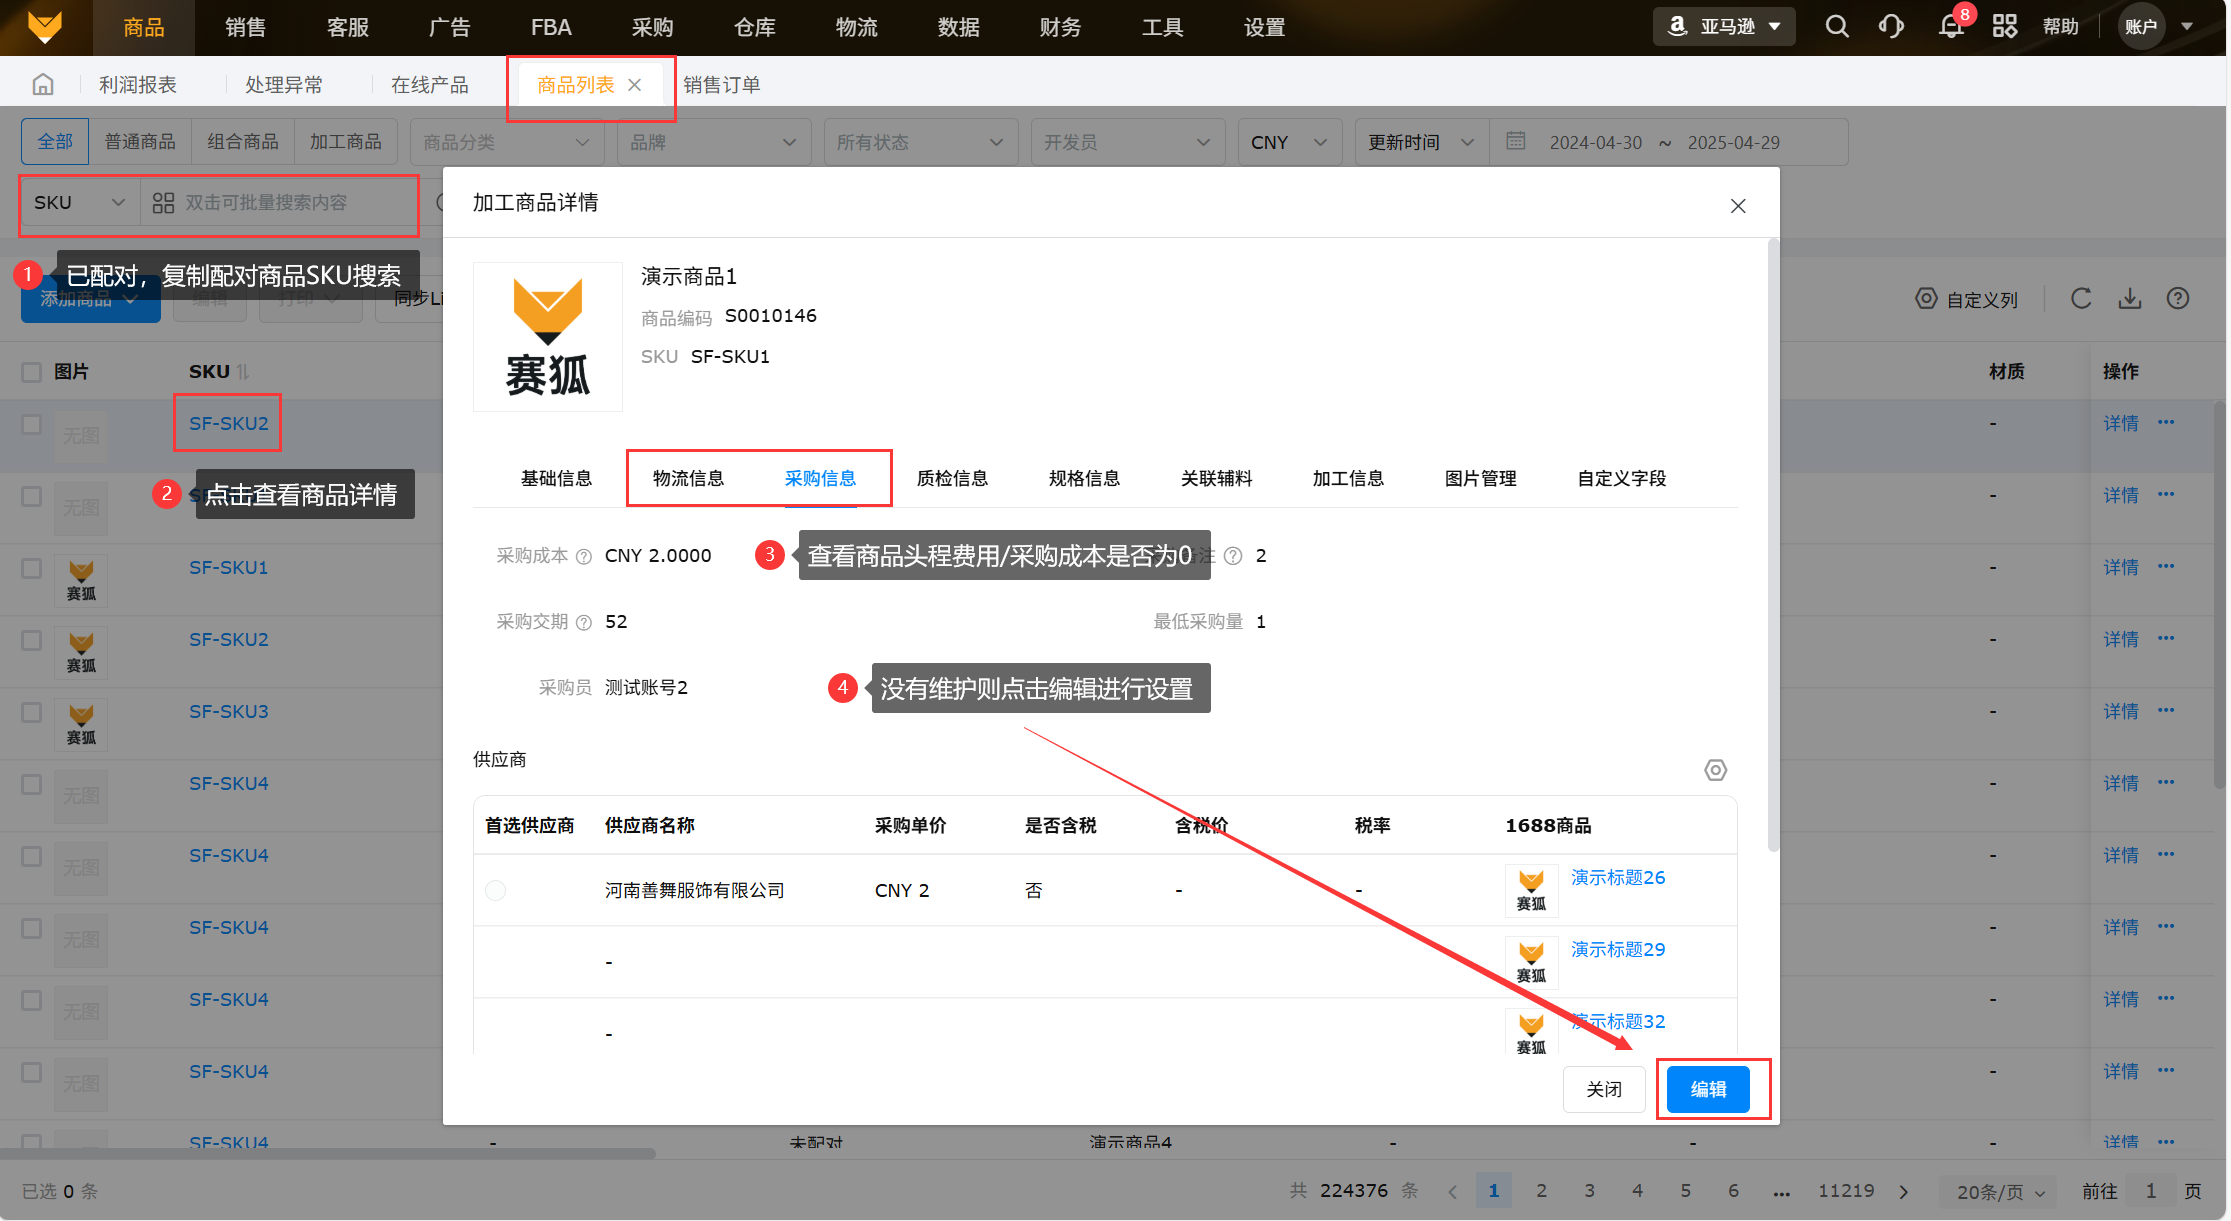
Task: Select preferred supplier radio for 河南善舞服饰有限公司
Action: 495,890
